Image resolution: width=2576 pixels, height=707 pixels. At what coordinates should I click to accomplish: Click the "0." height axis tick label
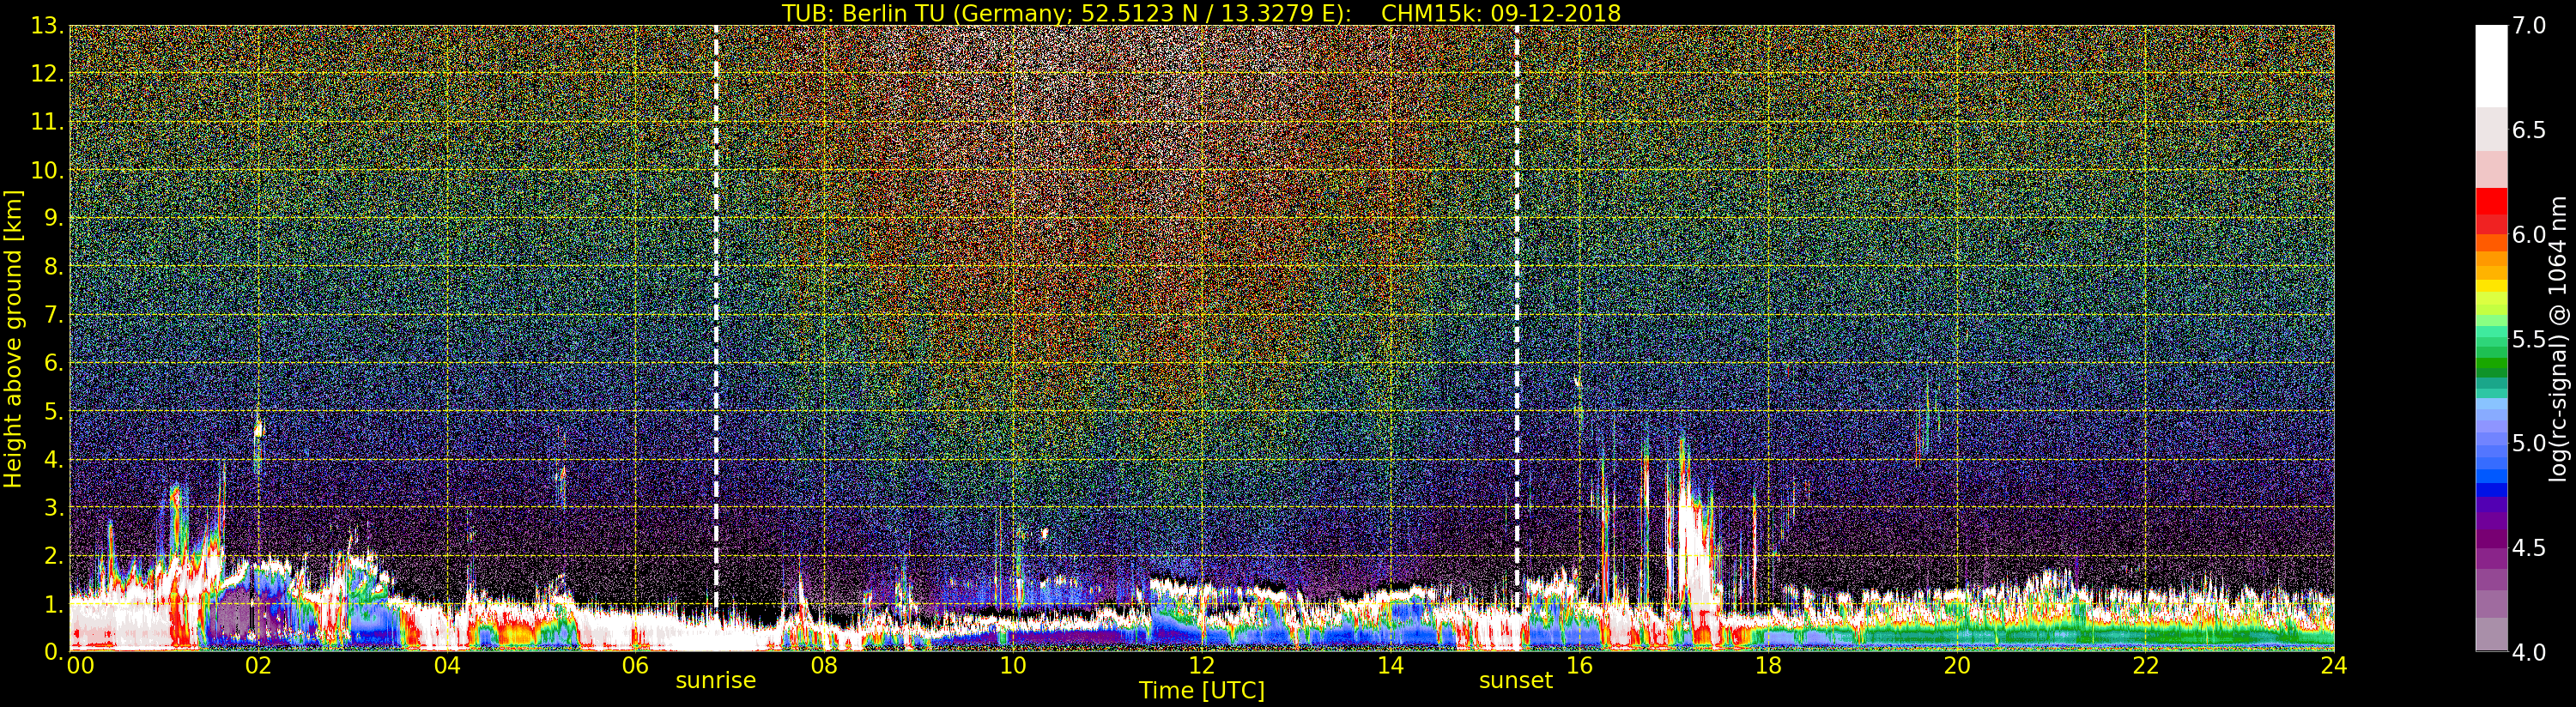point(54,652)
